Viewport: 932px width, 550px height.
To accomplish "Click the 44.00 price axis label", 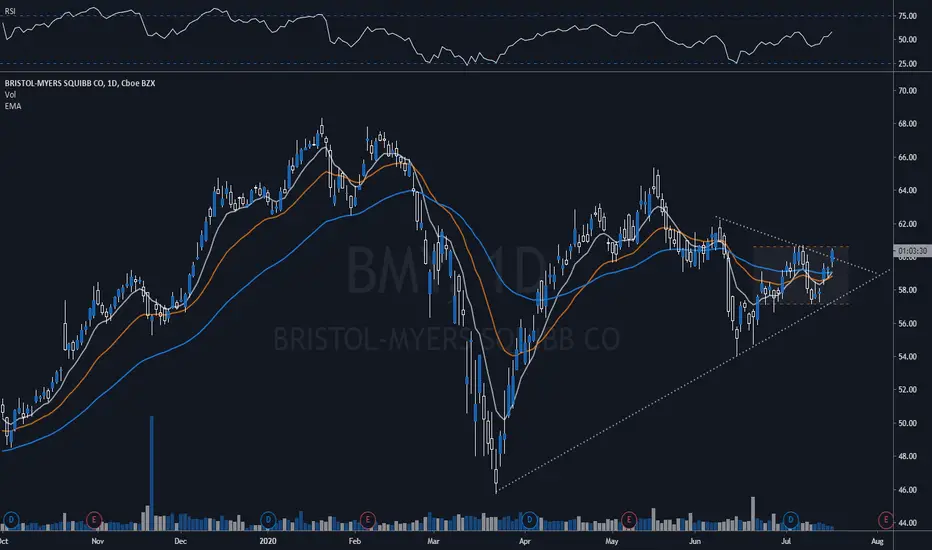I will point(908,523).
